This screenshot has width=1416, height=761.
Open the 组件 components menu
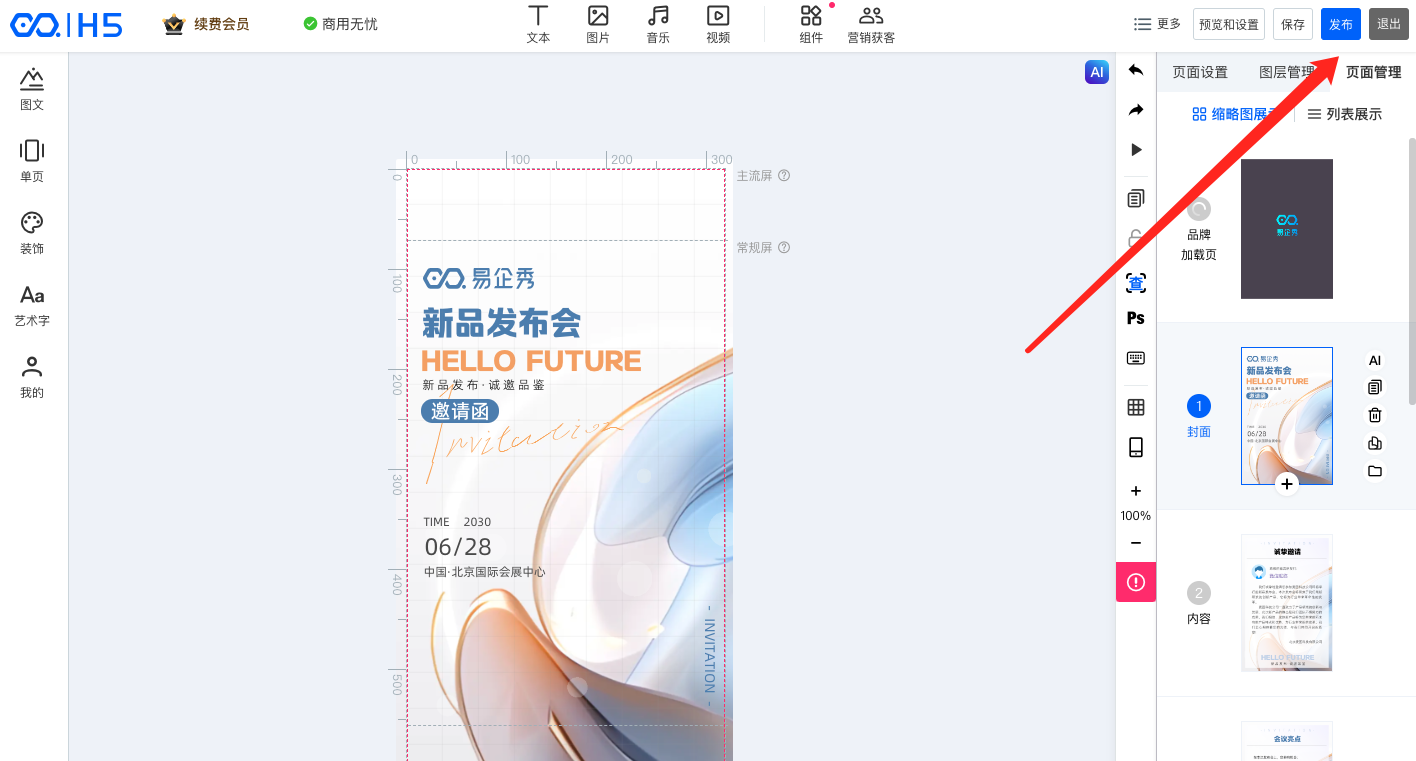[x=811, y=25]
